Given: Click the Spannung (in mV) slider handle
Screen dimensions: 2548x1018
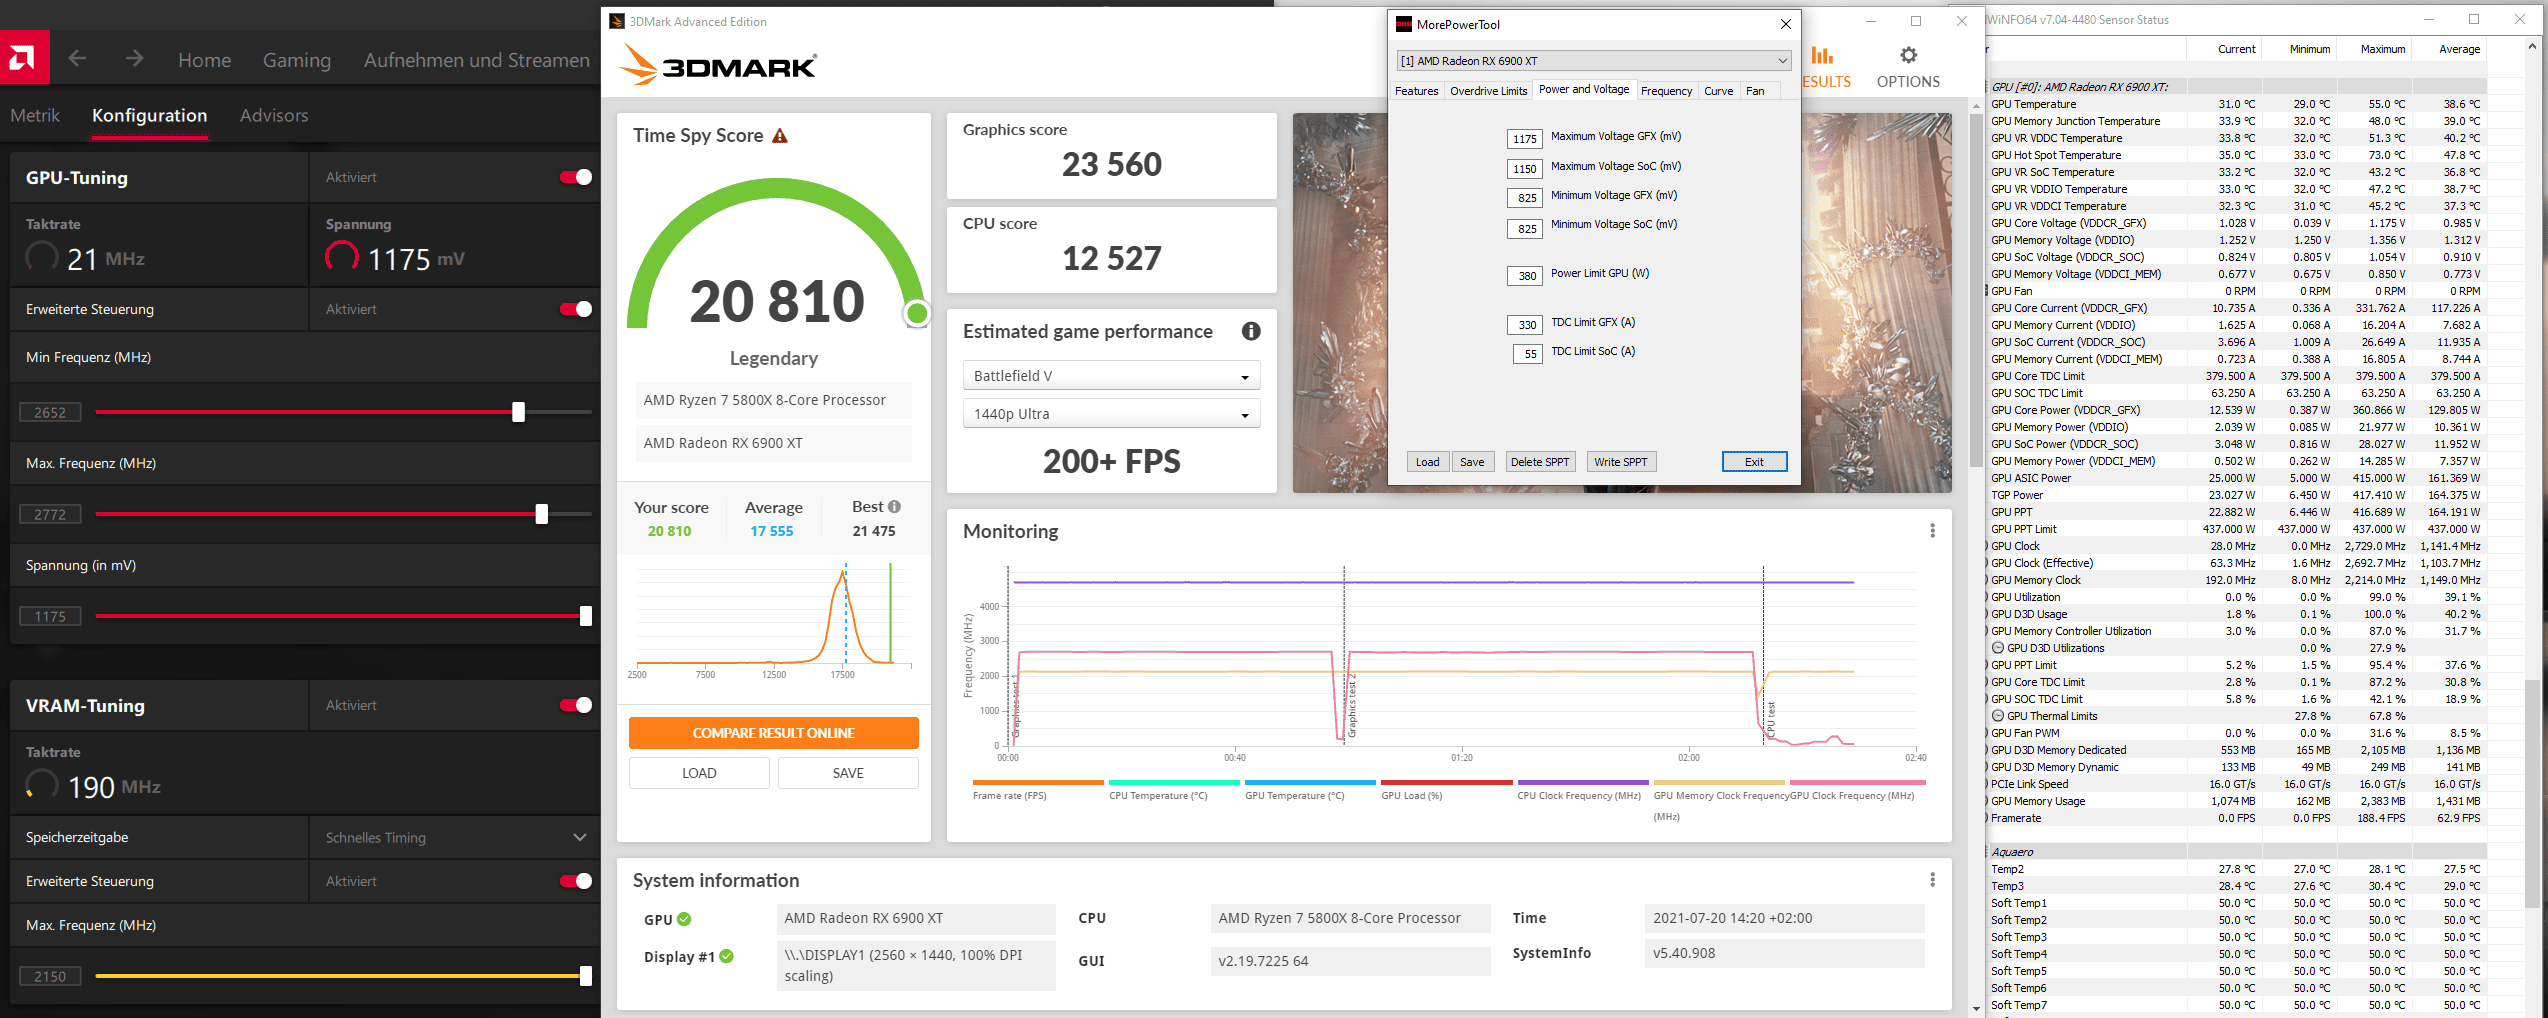Looking at the screenshot, I should point(586,616).
